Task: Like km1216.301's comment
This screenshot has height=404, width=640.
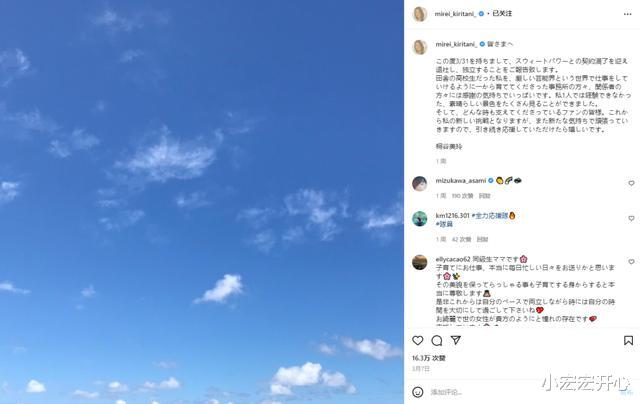Action: [631, 218]
